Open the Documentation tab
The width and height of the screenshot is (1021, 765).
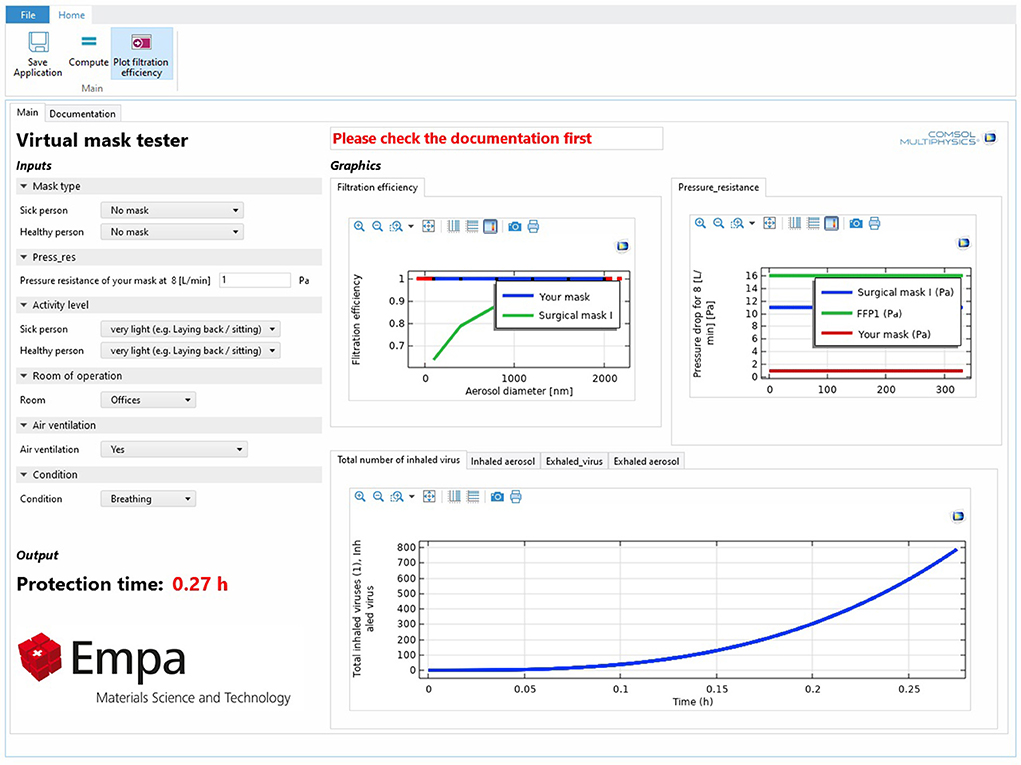[x=82, y=113]
